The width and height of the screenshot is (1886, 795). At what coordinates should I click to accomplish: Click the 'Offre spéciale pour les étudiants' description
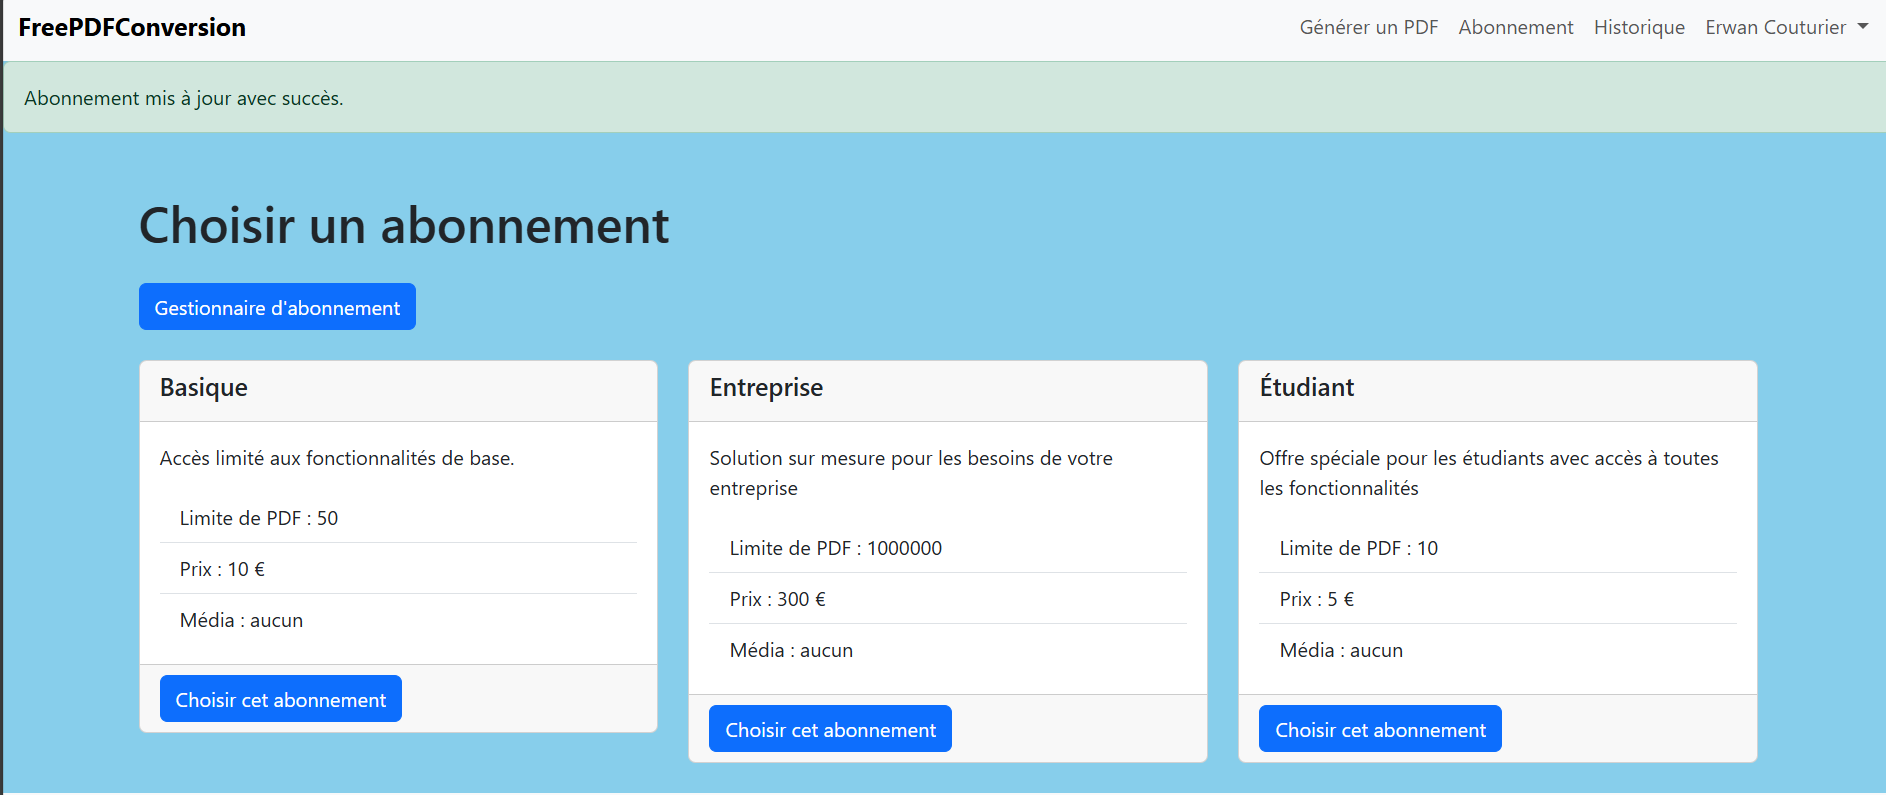pyautogui.click(x=1489, y=473)
